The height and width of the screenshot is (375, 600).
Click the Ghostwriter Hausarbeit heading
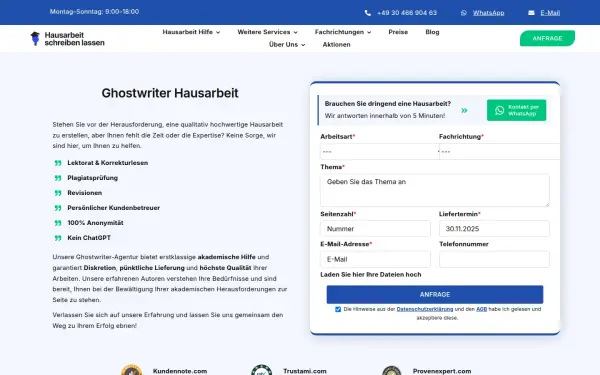tap(170, 93)
